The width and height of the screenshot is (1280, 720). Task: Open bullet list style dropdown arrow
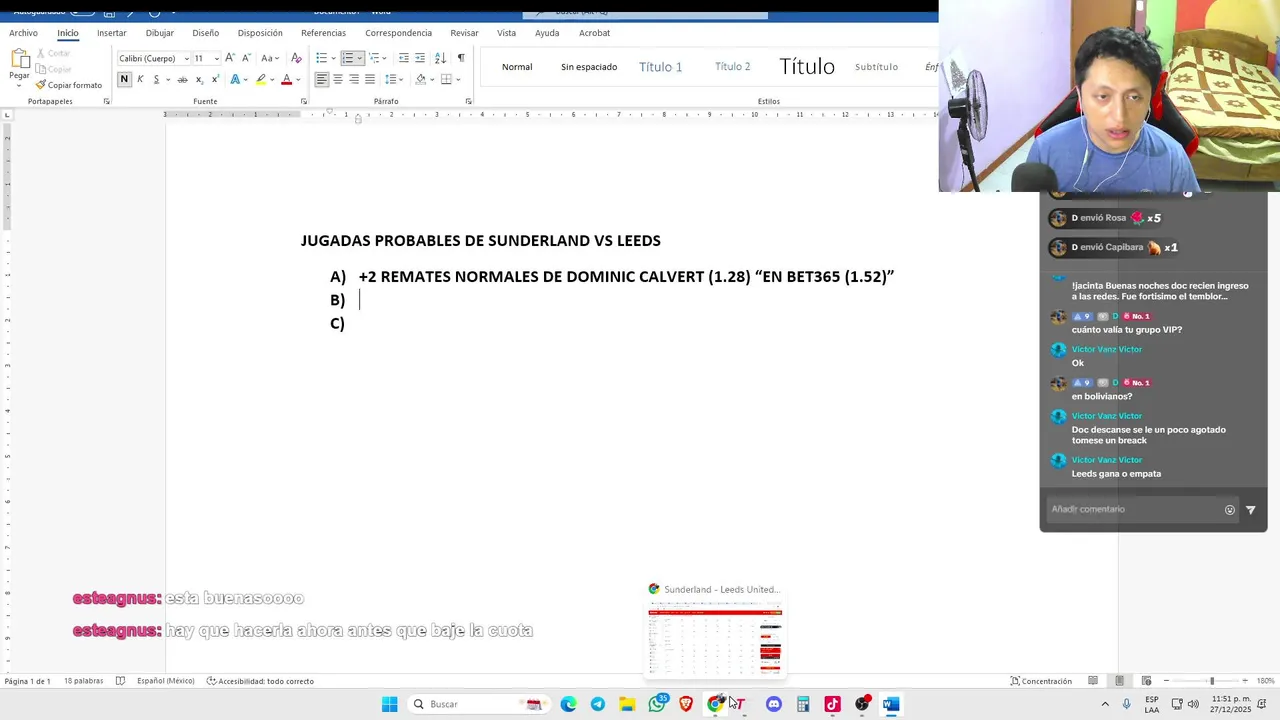[x=333, y=58]
